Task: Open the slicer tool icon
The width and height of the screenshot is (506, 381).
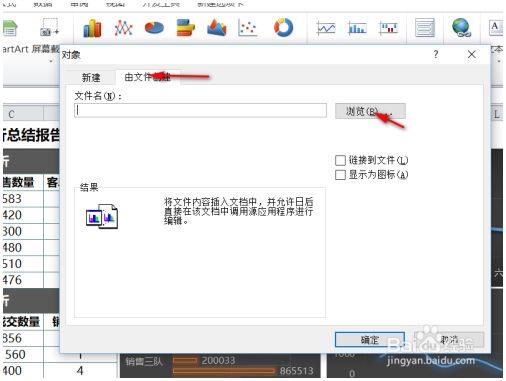Action: pyautogui.click(x=425, y=28)
